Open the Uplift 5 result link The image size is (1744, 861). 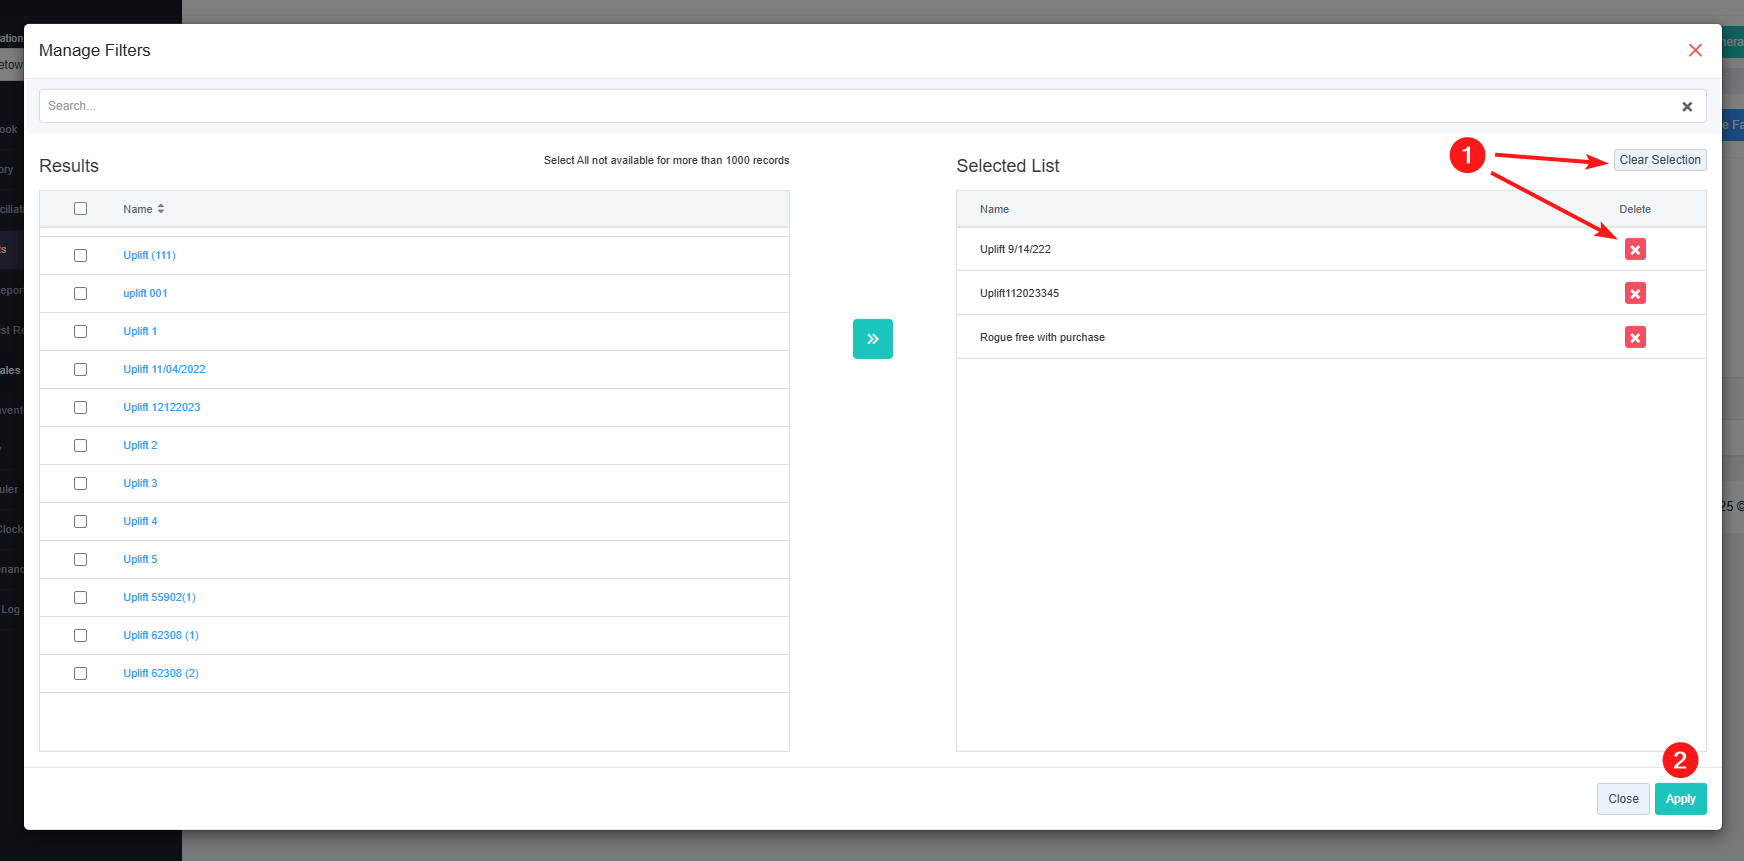click(140, 559)
